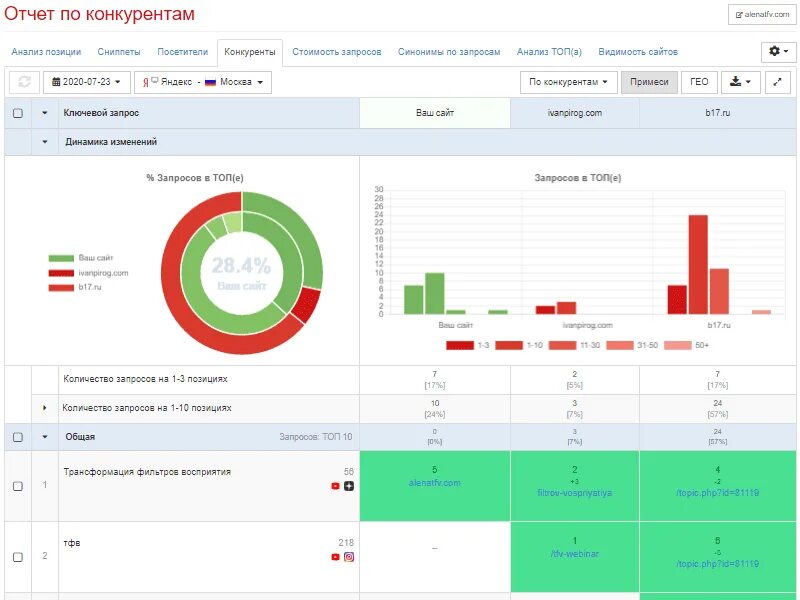Screen dimensions: 800x600
Task: Collapse the Общая group arrow
Action: coord(45,437)
